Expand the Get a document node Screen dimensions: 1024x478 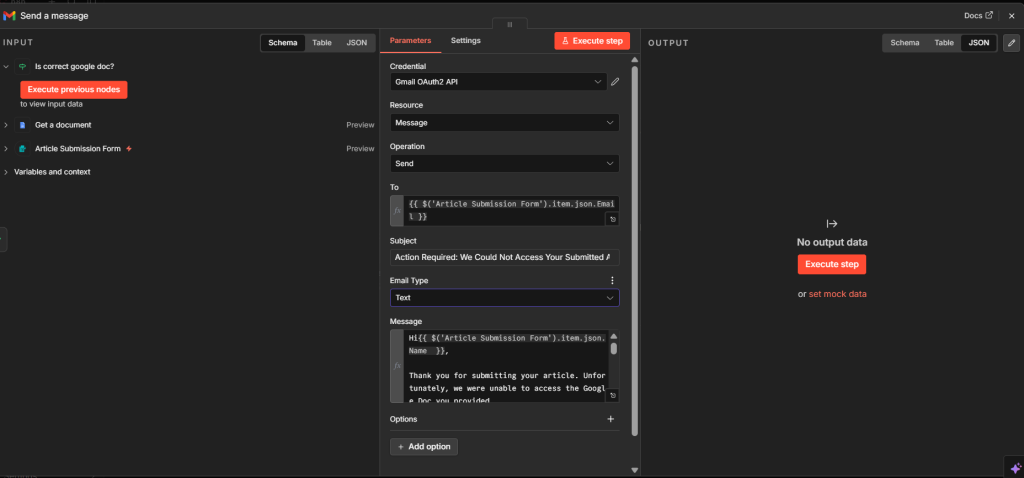click(6, 125)
